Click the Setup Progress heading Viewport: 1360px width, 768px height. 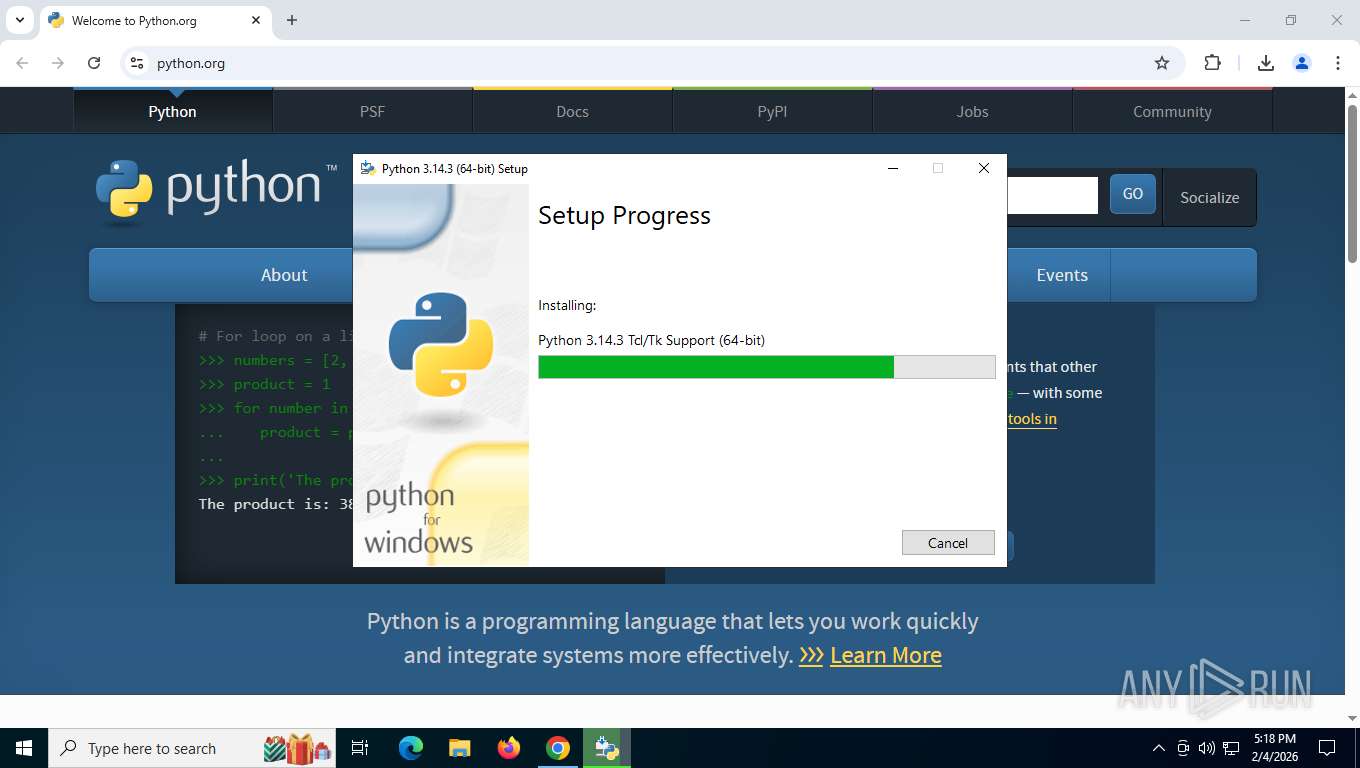click(624, 215)
